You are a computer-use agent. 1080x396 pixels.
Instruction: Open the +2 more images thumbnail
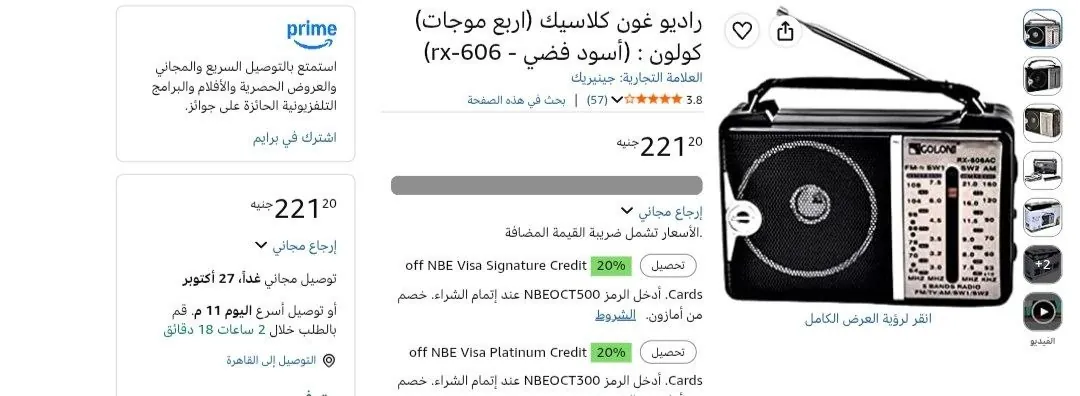pos(1042,264)
